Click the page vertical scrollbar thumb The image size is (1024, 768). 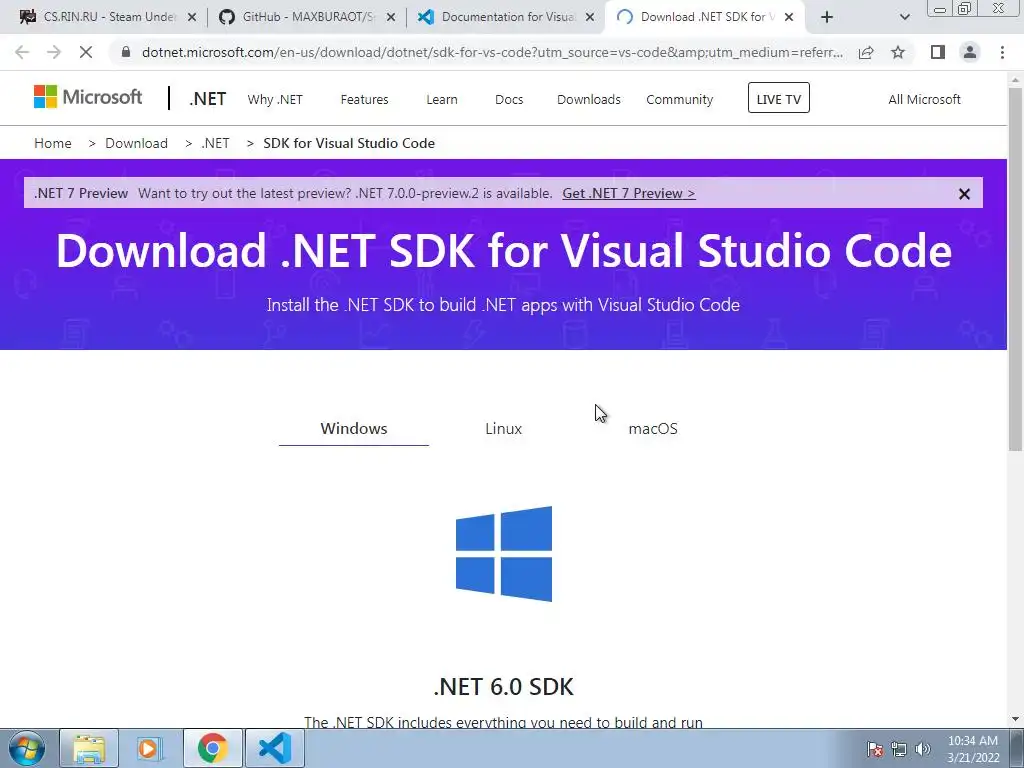(x=1015, y=268)
